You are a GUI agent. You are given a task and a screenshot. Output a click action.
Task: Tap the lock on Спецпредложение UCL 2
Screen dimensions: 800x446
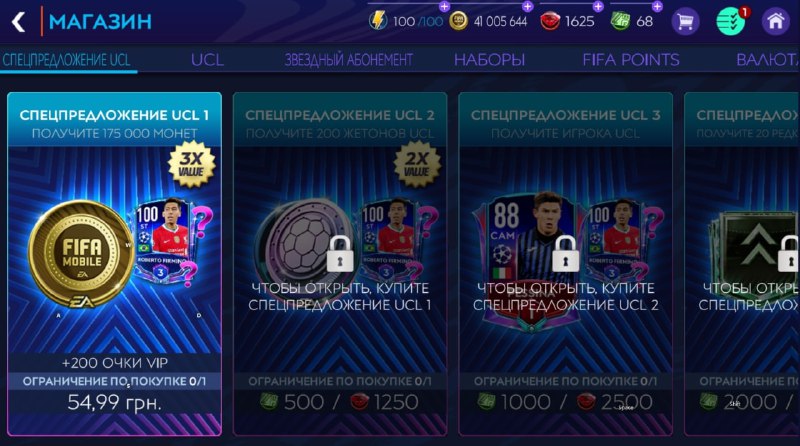pos(340,254)
